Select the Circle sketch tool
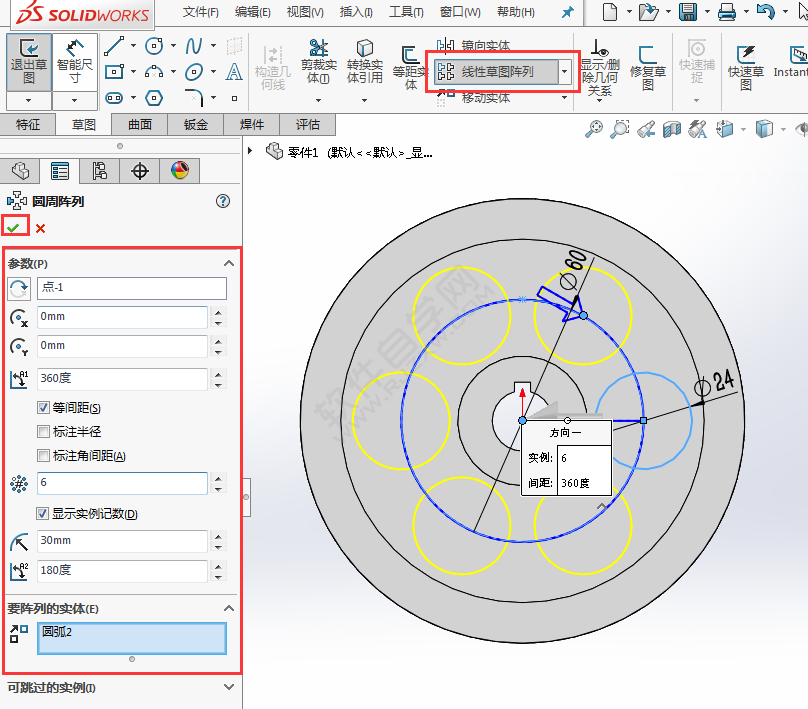 click(154, 46)
